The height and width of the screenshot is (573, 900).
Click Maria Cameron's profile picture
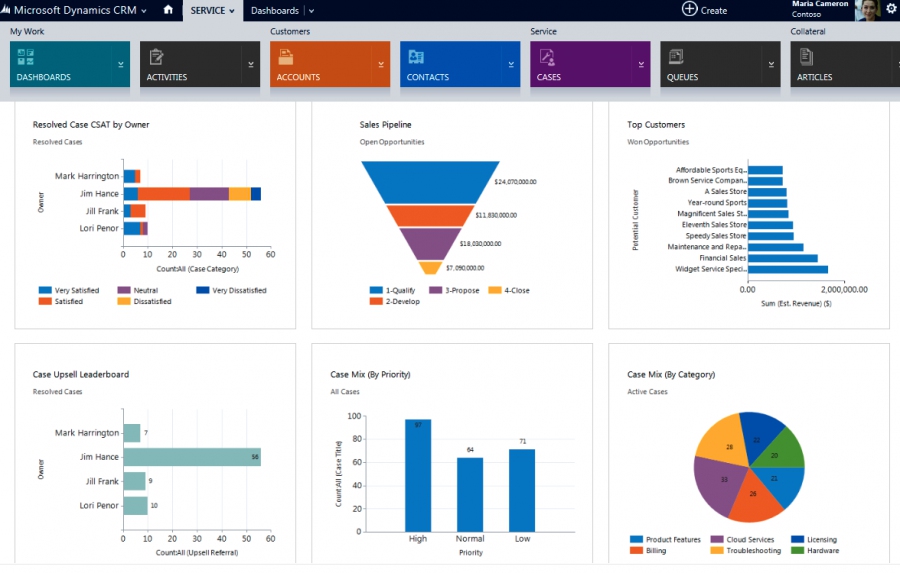(x=868, y=9)
